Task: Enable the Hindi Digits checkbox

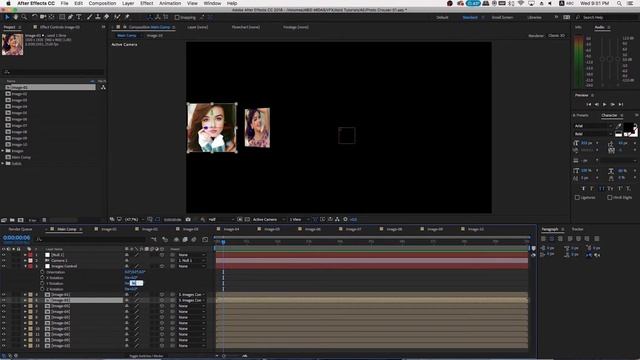Action: click(609, 198)
